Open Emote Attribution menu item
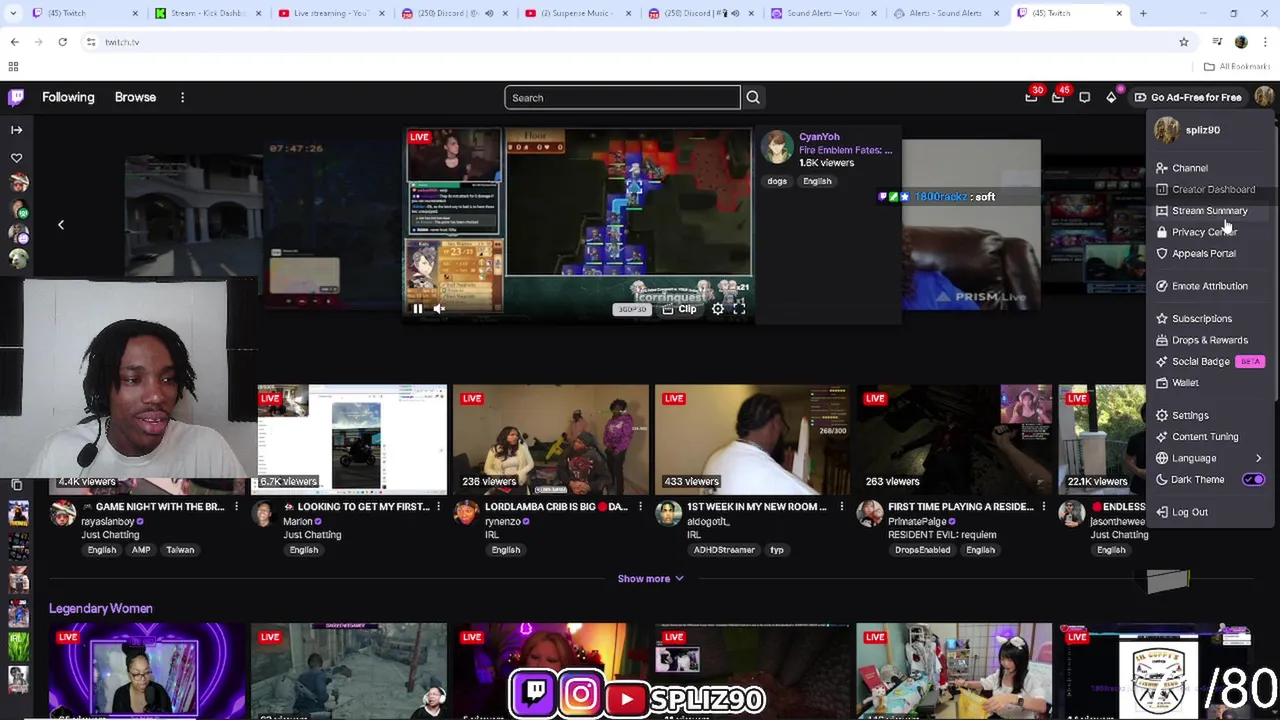Viewport: 1280px width, 720px height. click(x=1210, y=286)
